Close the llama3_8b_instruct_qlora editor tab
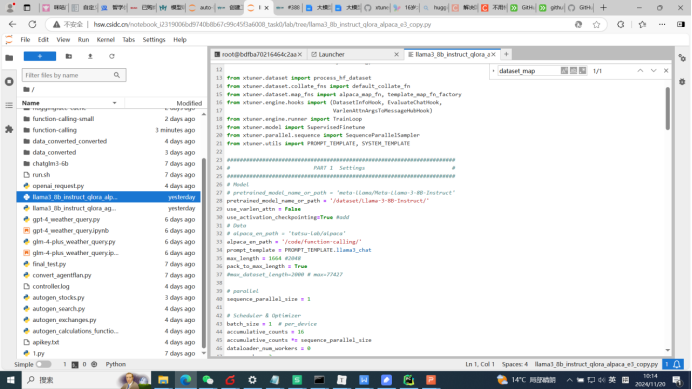Screen dimensions: 692x389 tap(493, 54)
